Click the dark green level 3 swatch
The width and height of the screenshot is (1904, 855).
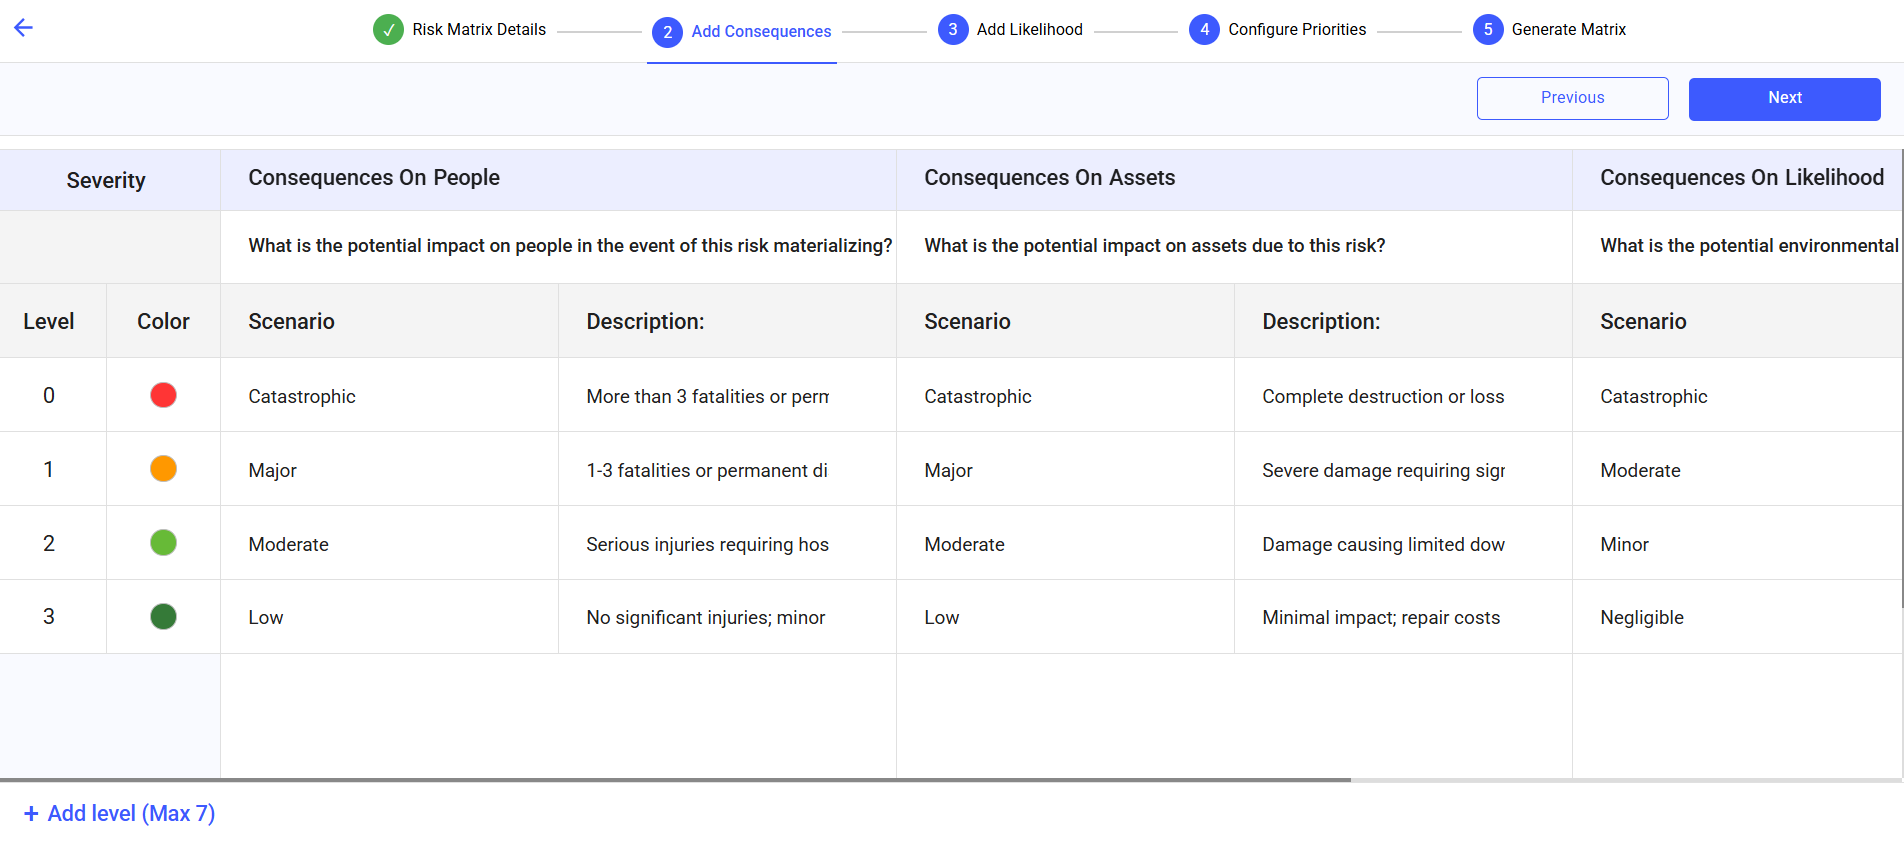click(163, 617)
